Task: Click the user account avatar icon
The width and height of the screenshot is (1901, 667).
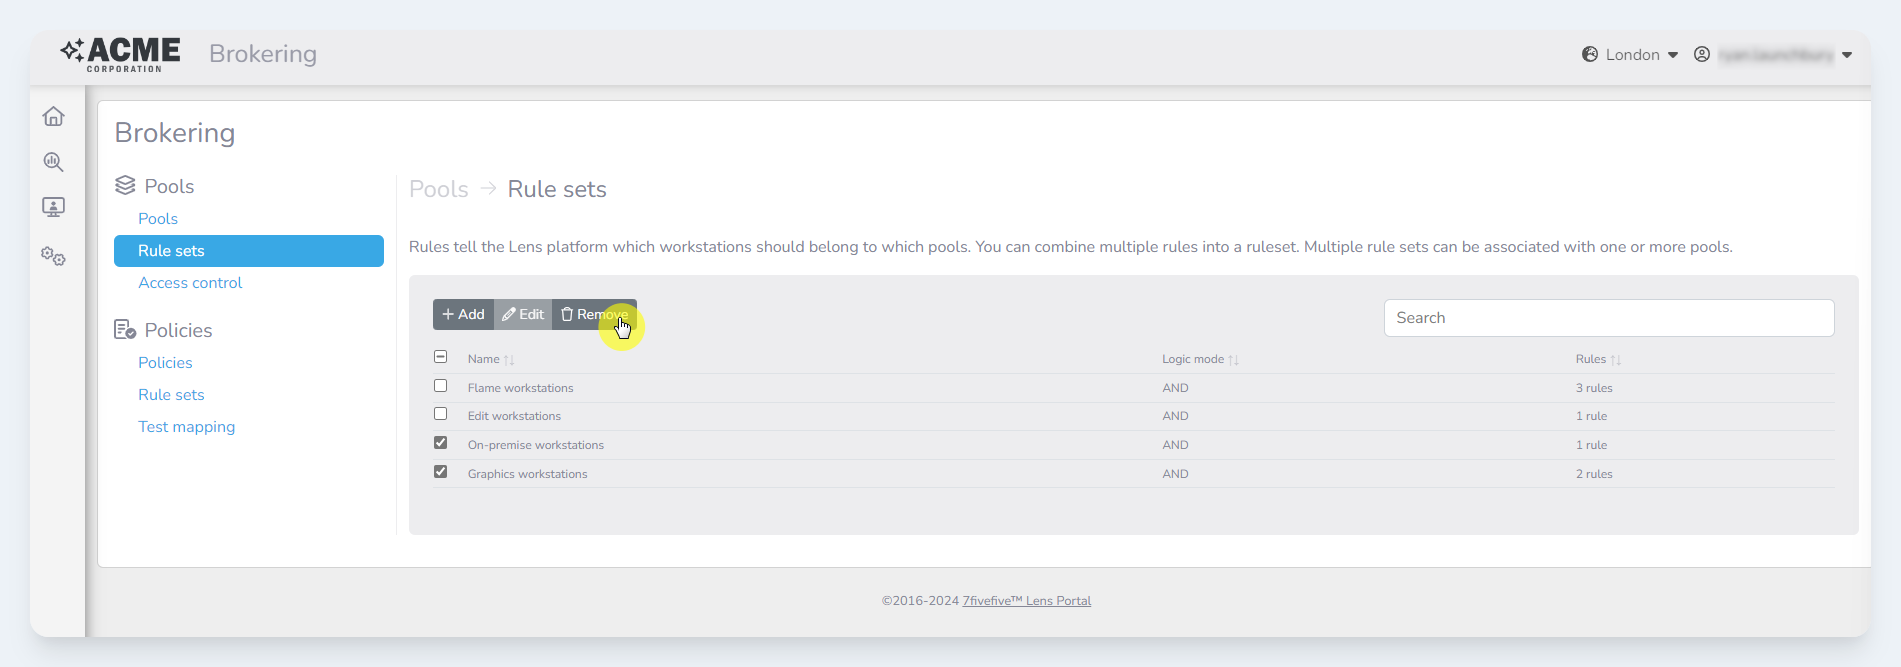Action: [x=1701, y=55]
